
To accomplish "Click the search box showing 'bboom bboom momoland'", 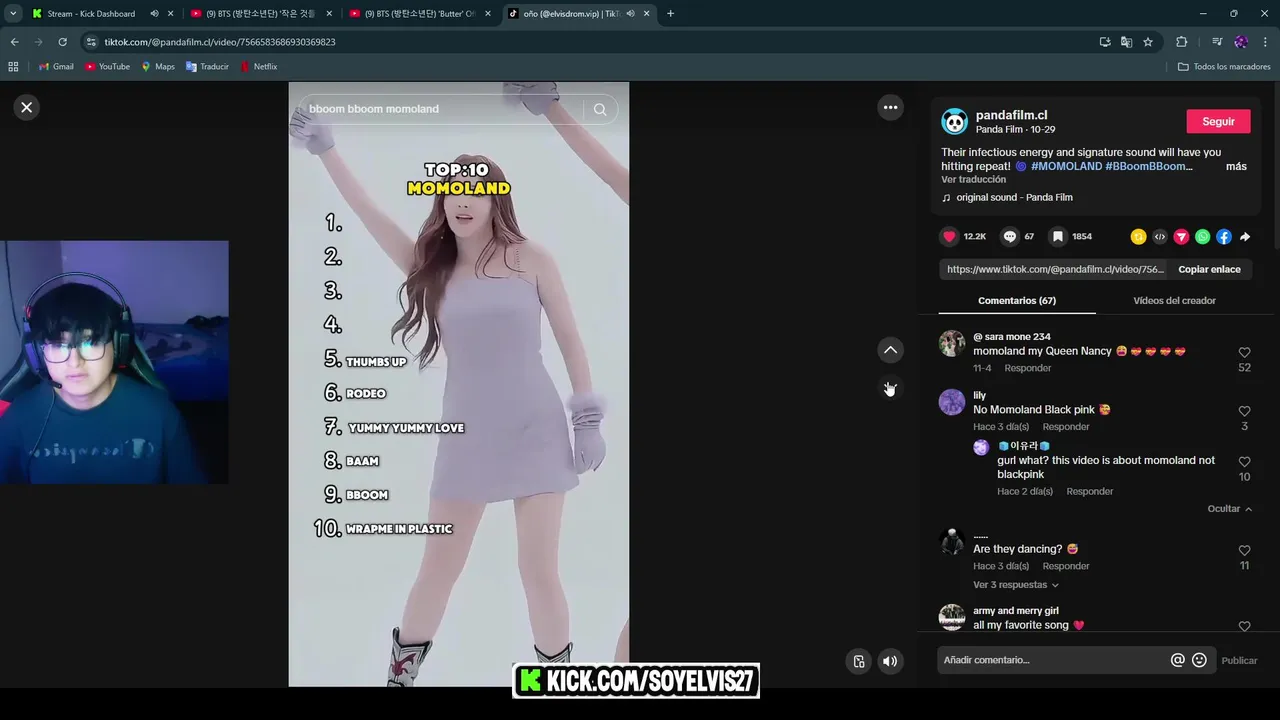I will pyautogui.click(x=445, y=109).
